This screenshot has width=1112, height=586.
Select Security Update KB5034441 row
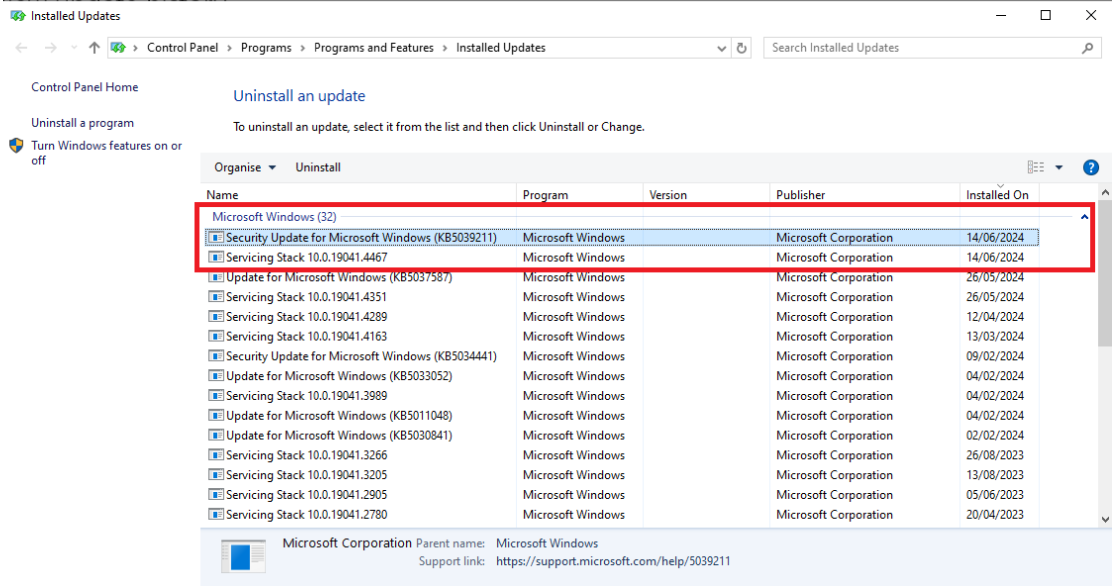point(622,356)
